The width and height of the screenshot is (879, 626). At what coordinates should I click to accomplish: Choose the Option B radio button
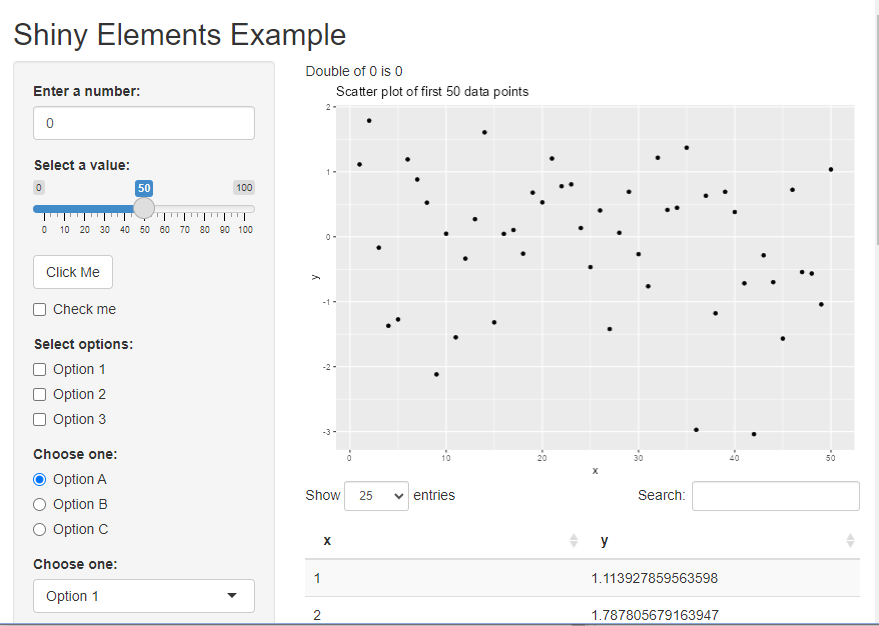(40, 504)
